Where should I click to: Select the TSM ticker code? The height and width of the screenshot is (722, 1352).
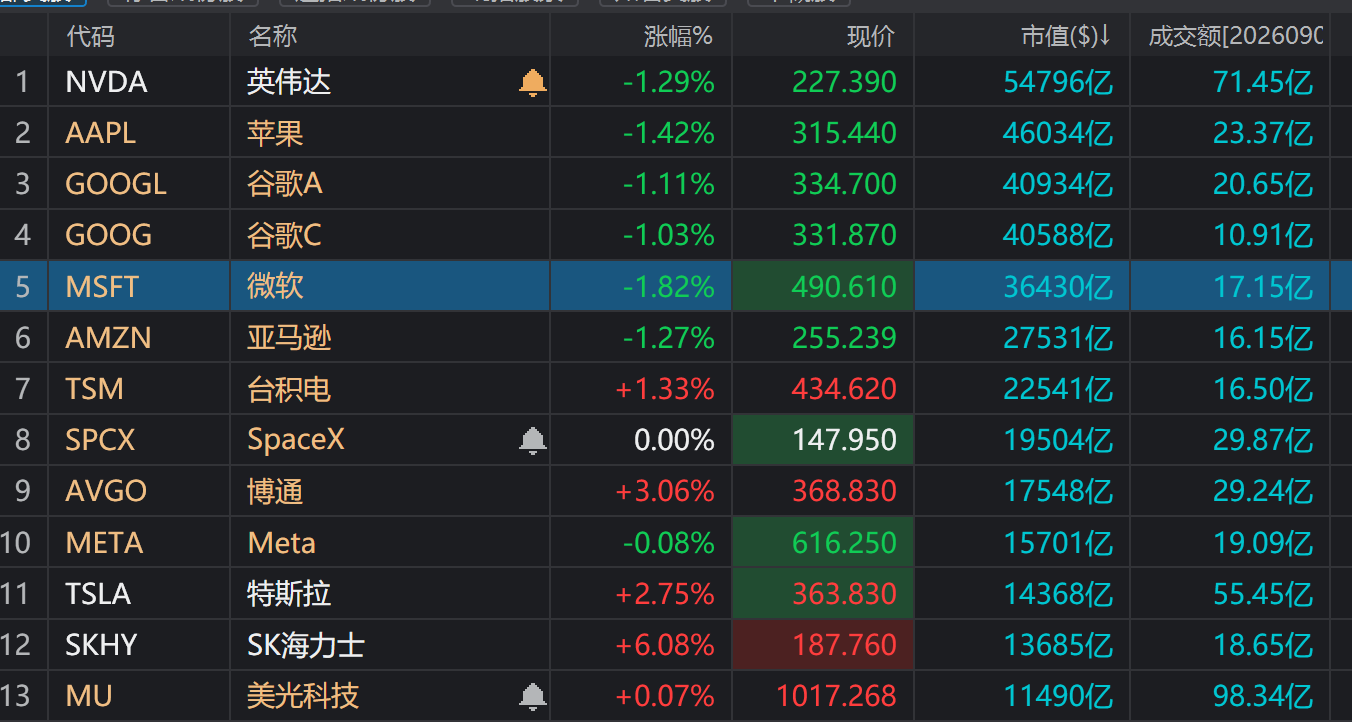(94, 389)
